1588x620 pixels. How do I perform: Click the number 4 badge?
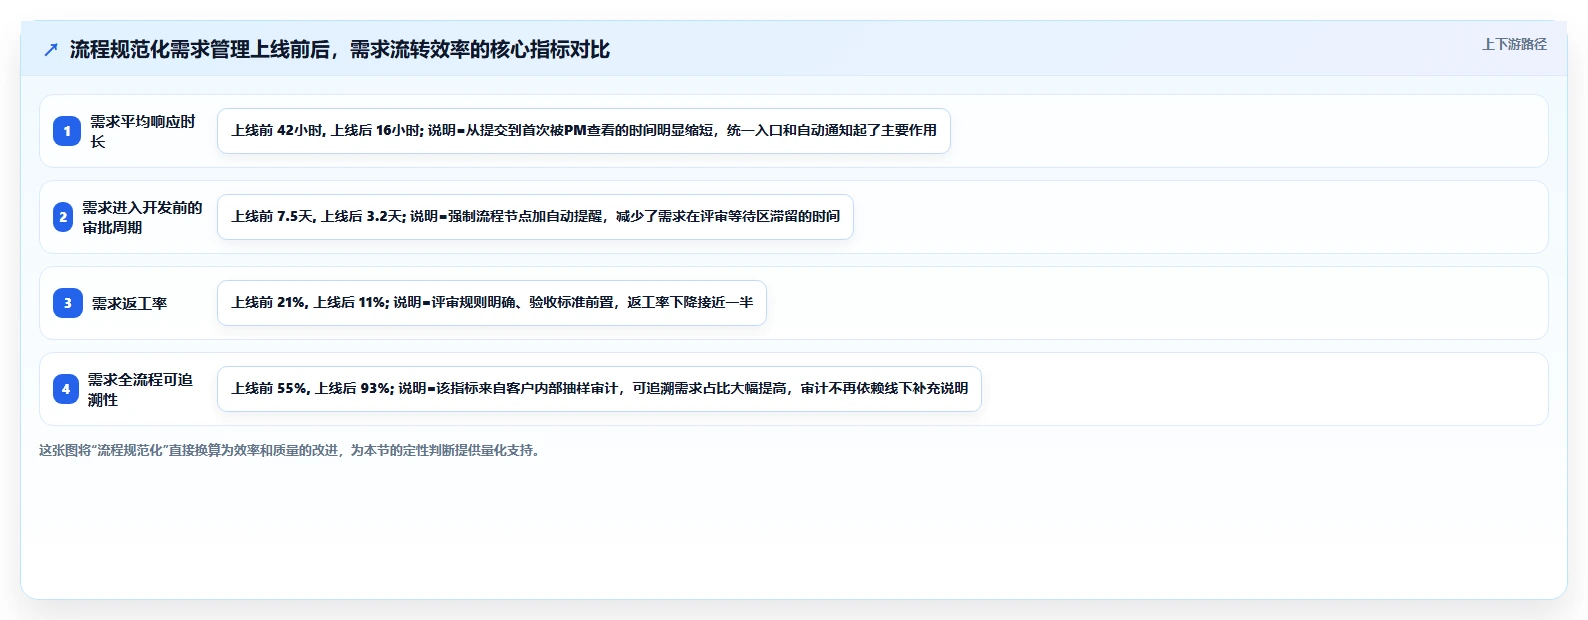coord(66,389)
